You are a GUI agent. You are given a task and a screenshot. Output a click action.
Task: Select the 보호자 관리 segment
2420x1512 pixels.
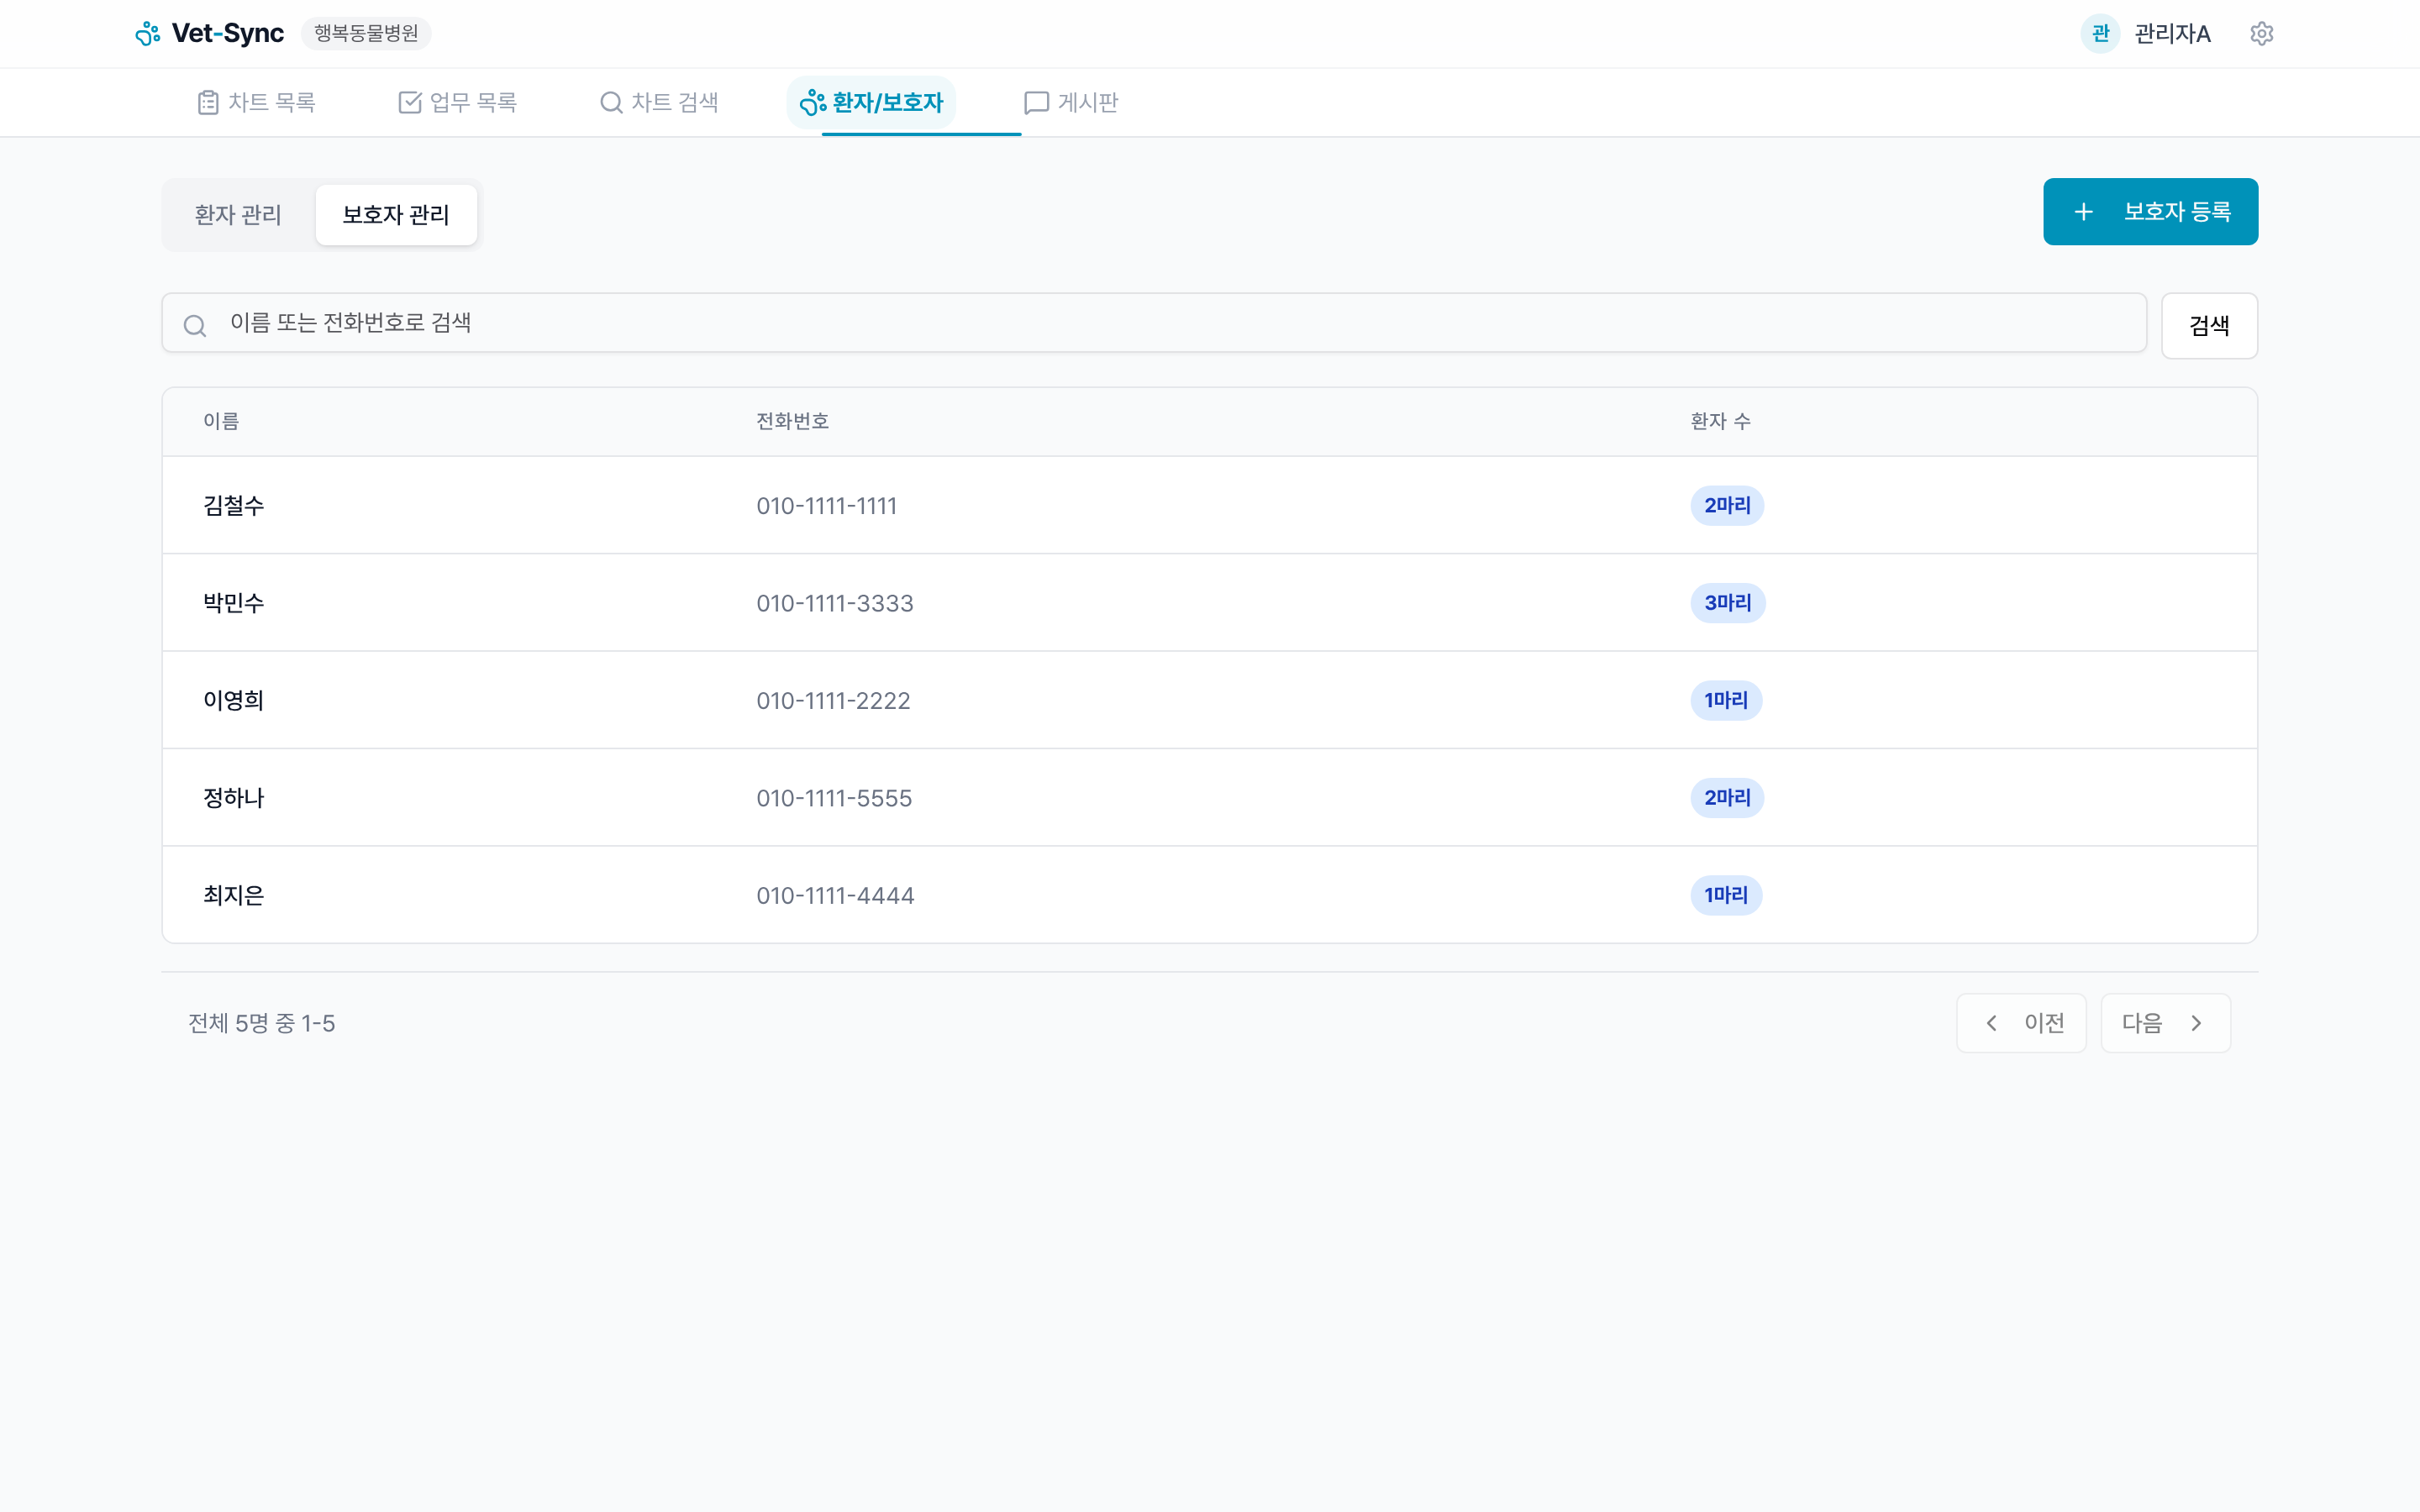pos(396,215)
